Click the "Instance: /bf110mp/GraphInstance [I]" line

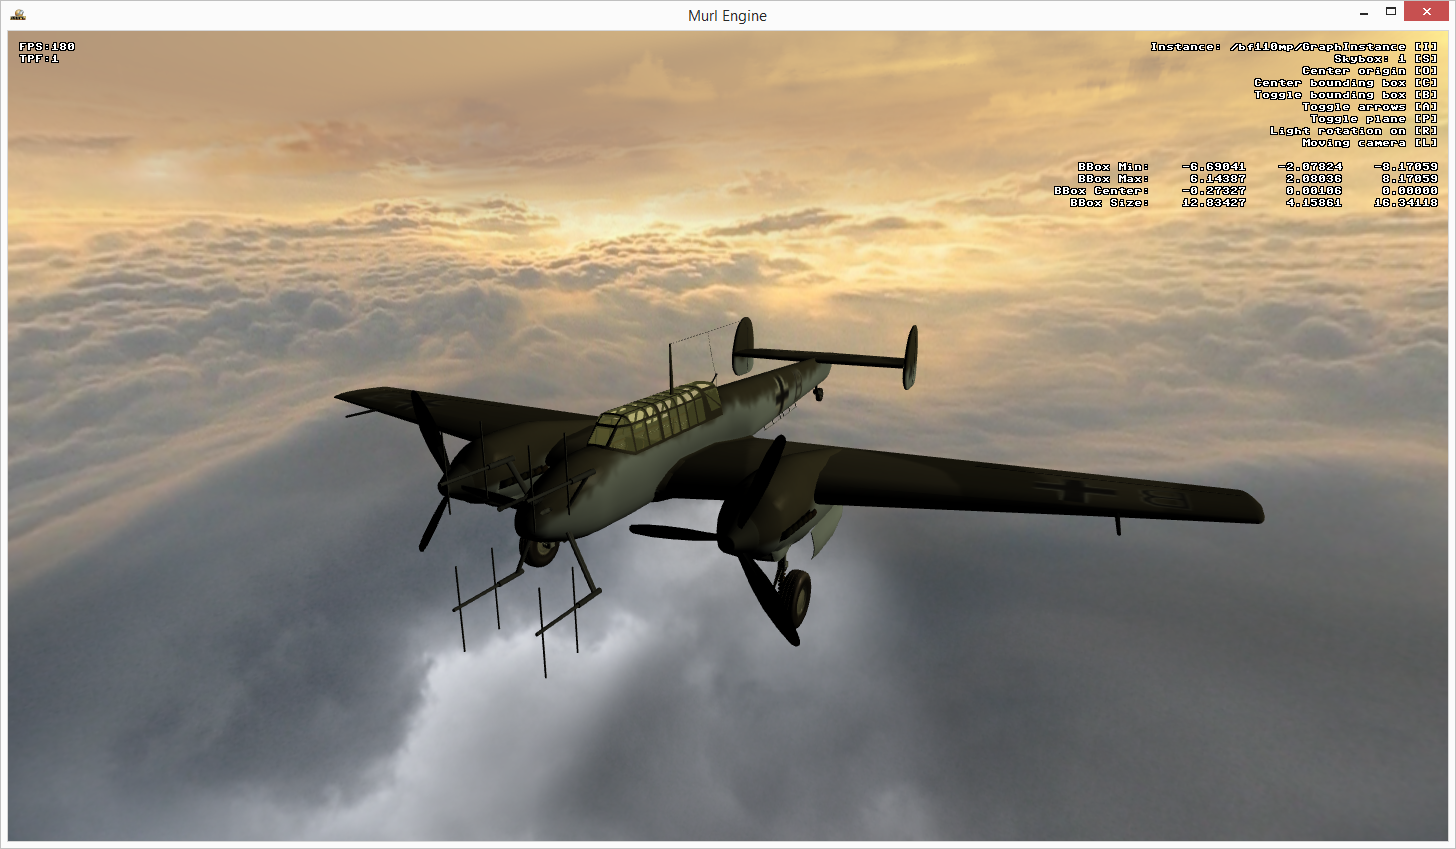pos(1294,47)
